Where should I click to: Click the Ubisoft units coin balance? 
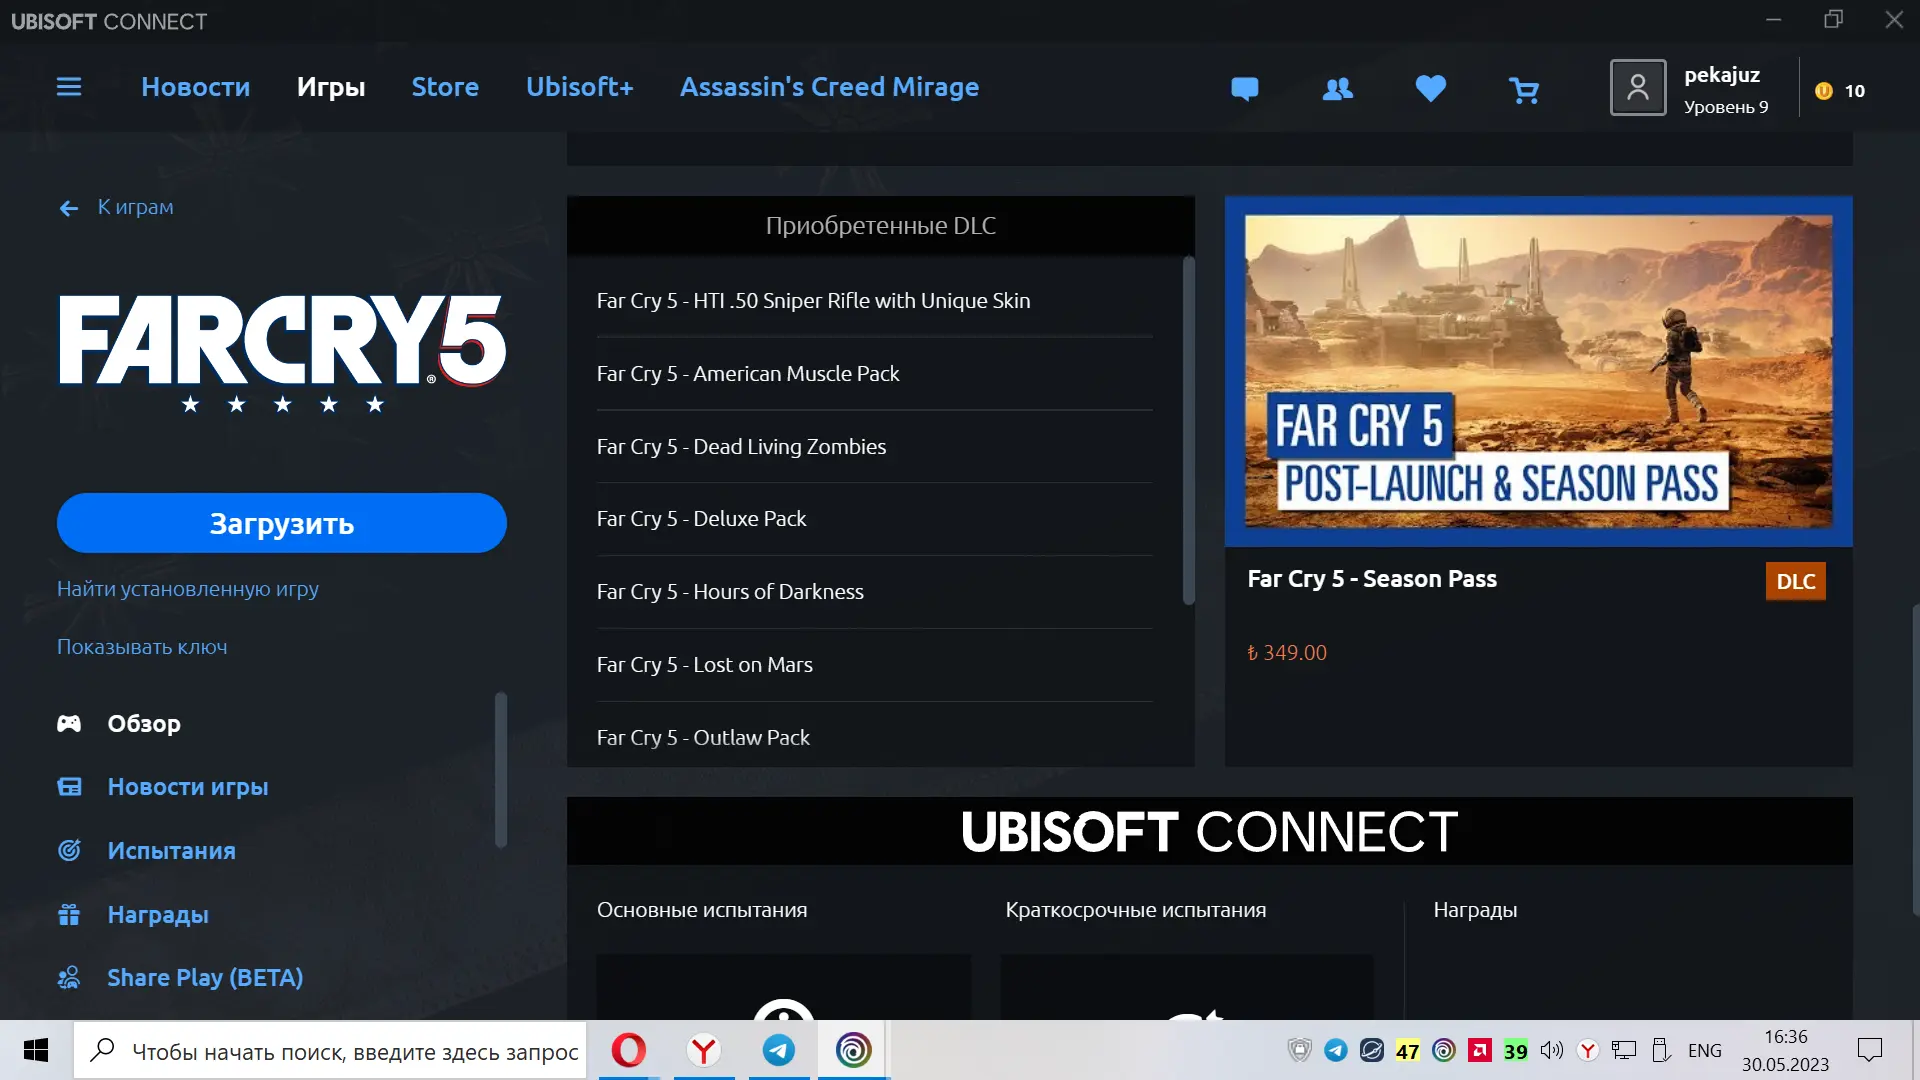coord(1840,91)
